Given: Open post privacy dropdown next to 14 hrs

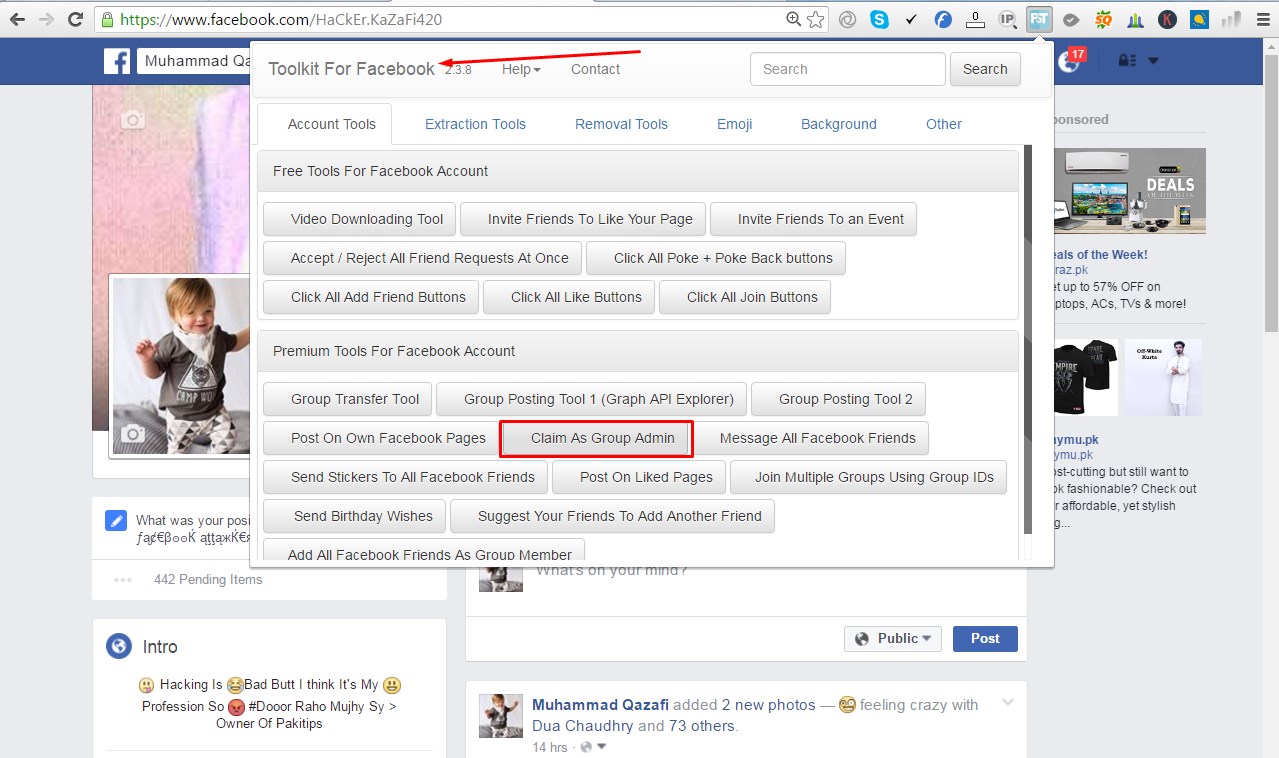Looking at the screenshot, I should pyautogui.click(x=594, y=747).
